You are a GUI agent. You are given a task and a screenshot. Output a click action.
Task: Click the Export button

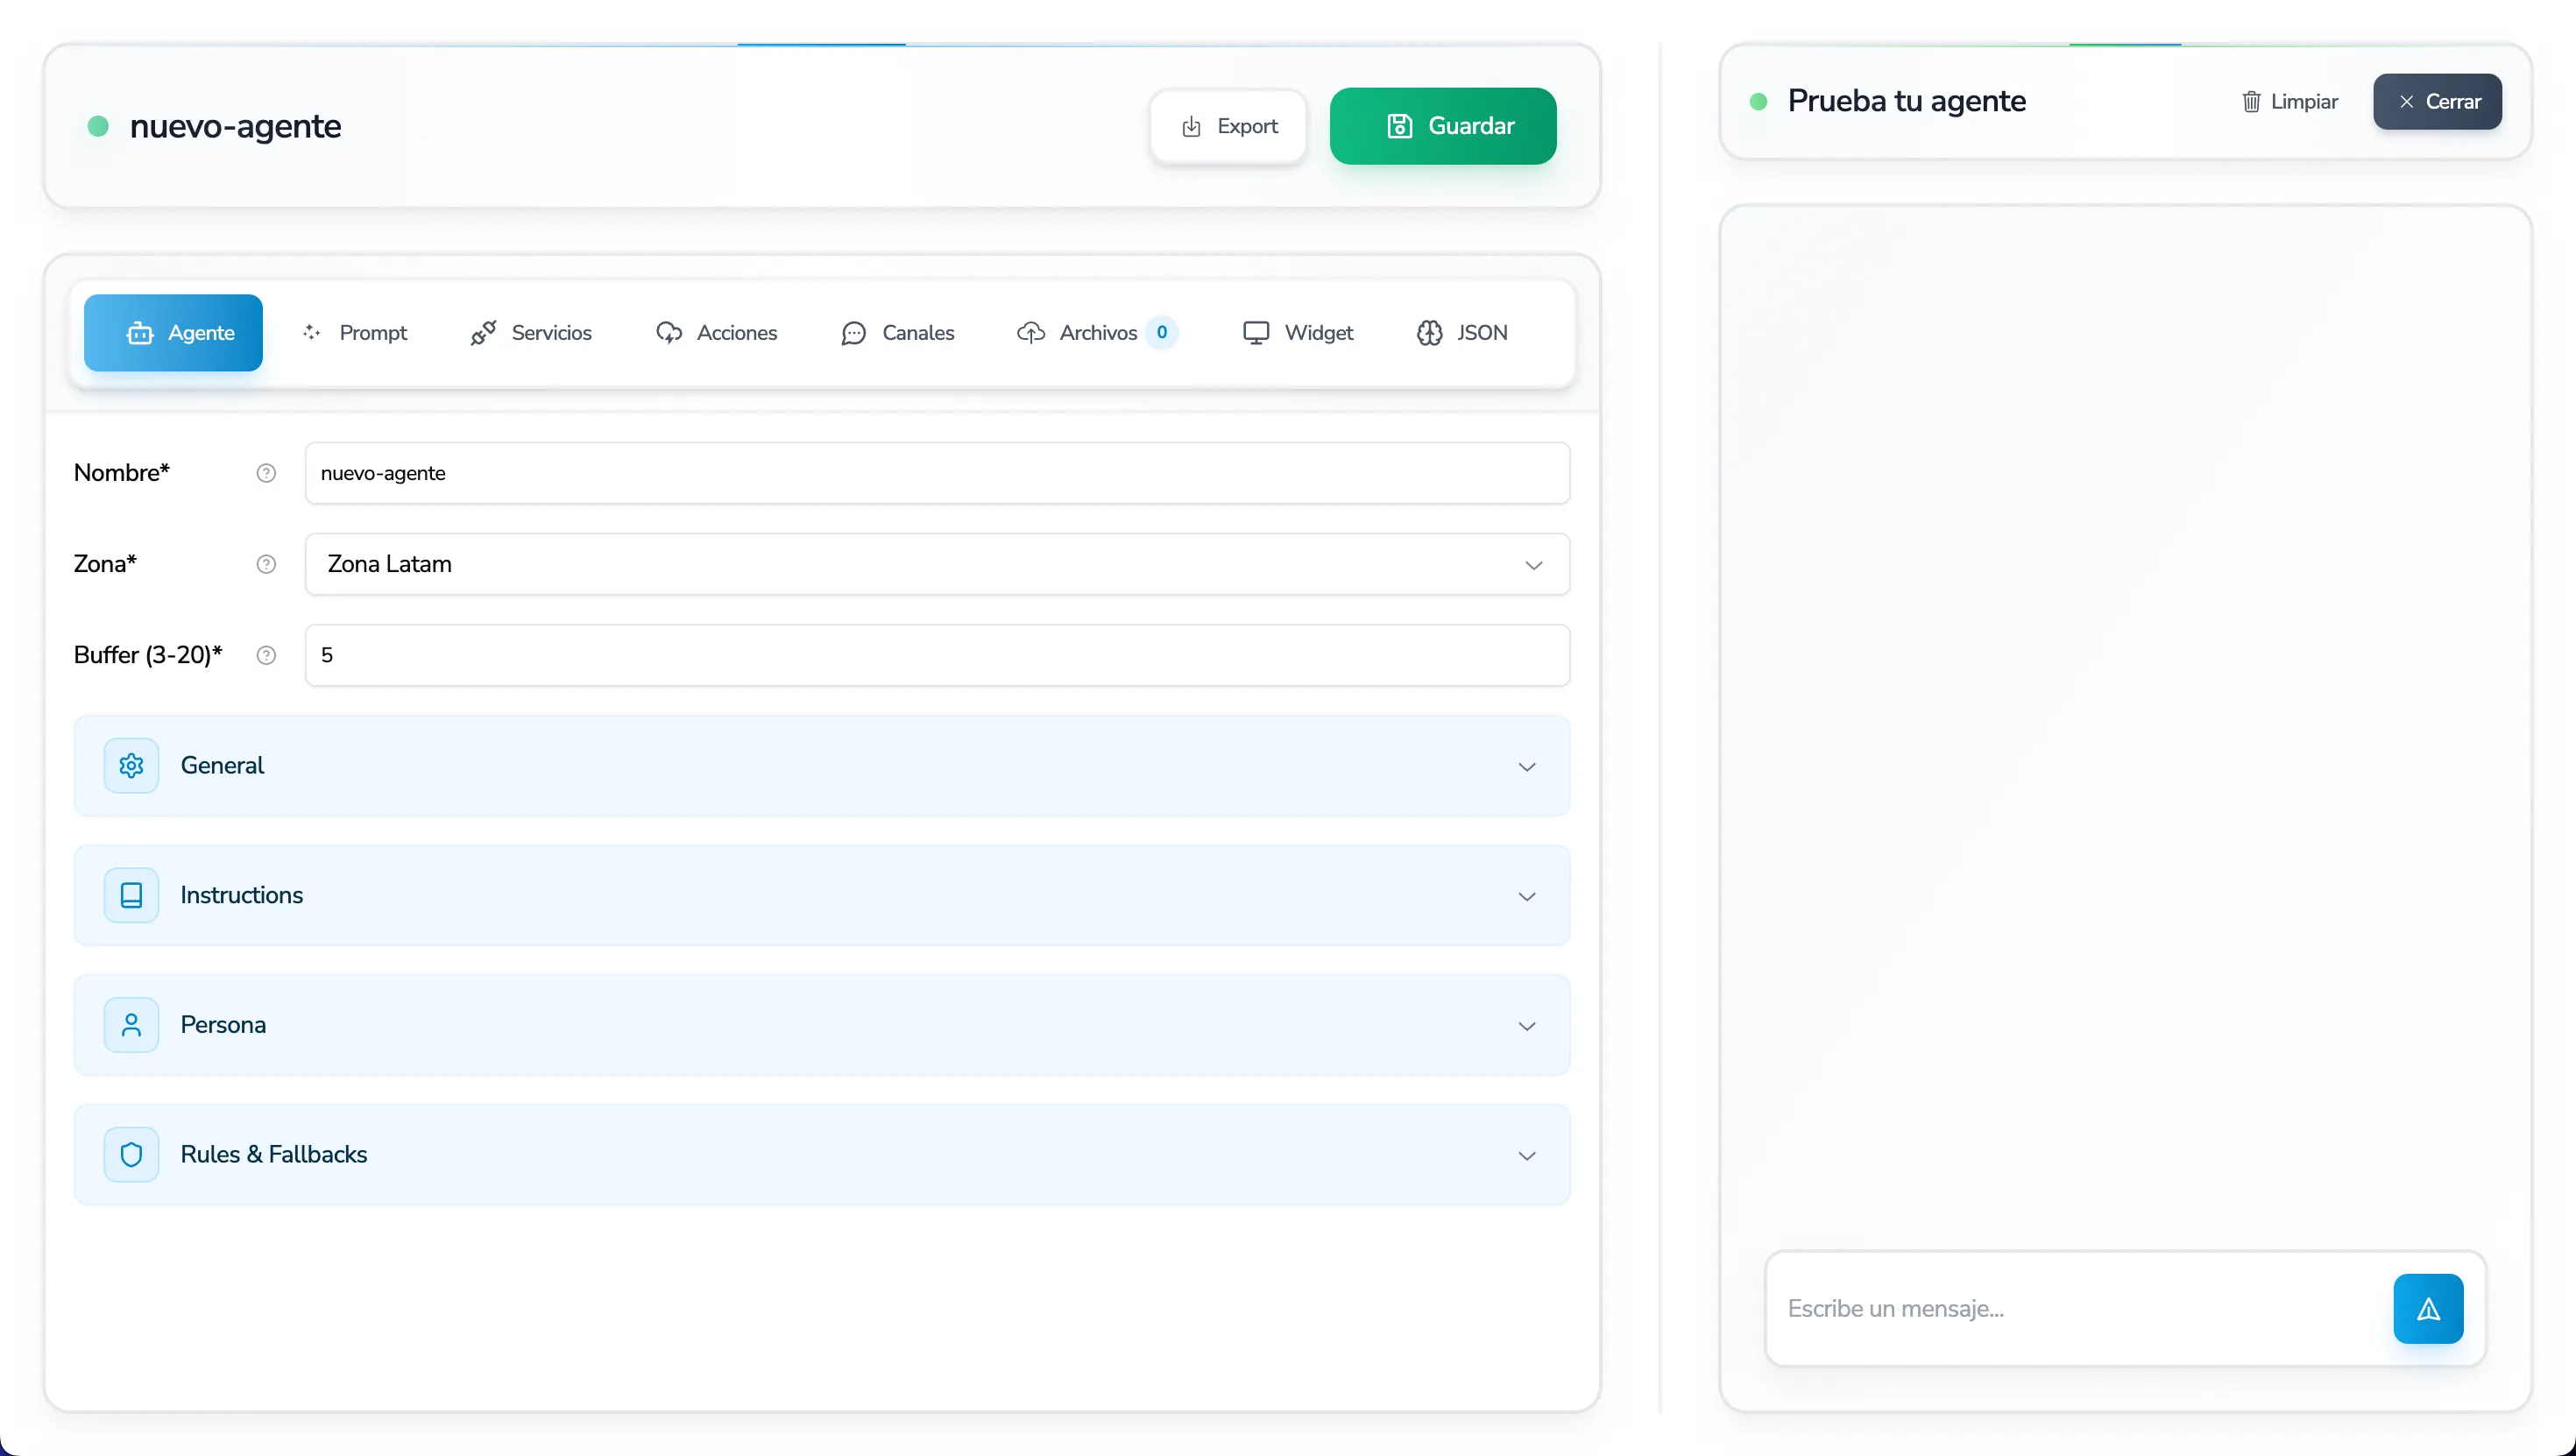[x=1229, y=126]
